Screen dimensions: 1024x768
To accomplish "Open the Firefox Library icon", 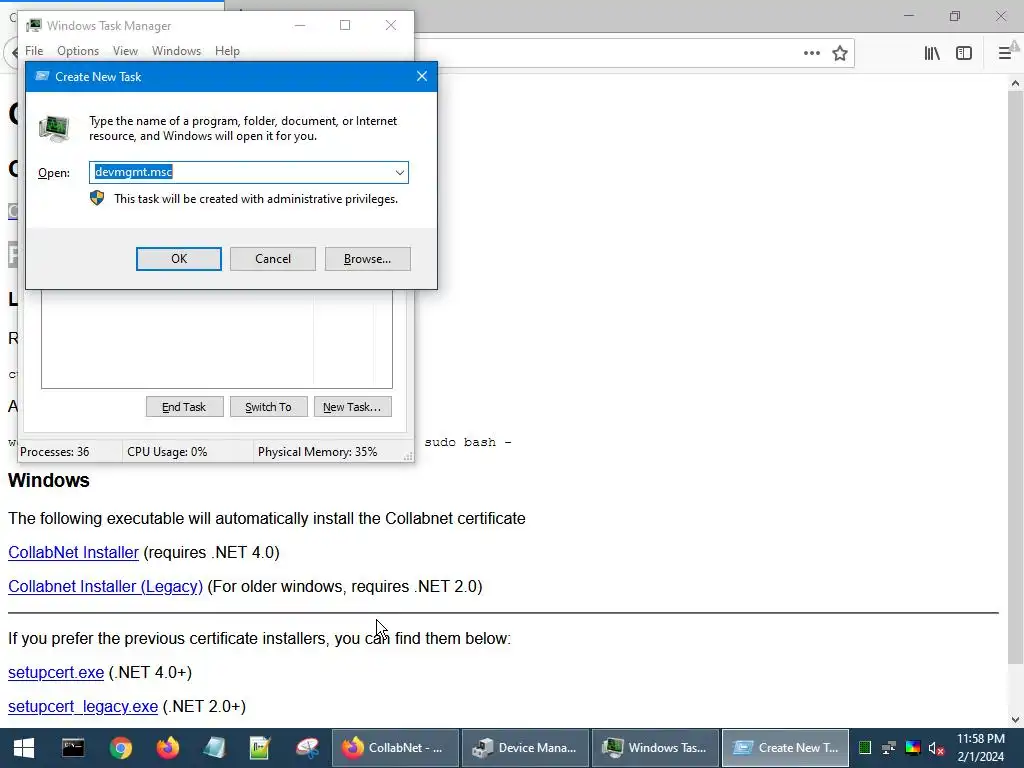I will (x=932, y=53).
